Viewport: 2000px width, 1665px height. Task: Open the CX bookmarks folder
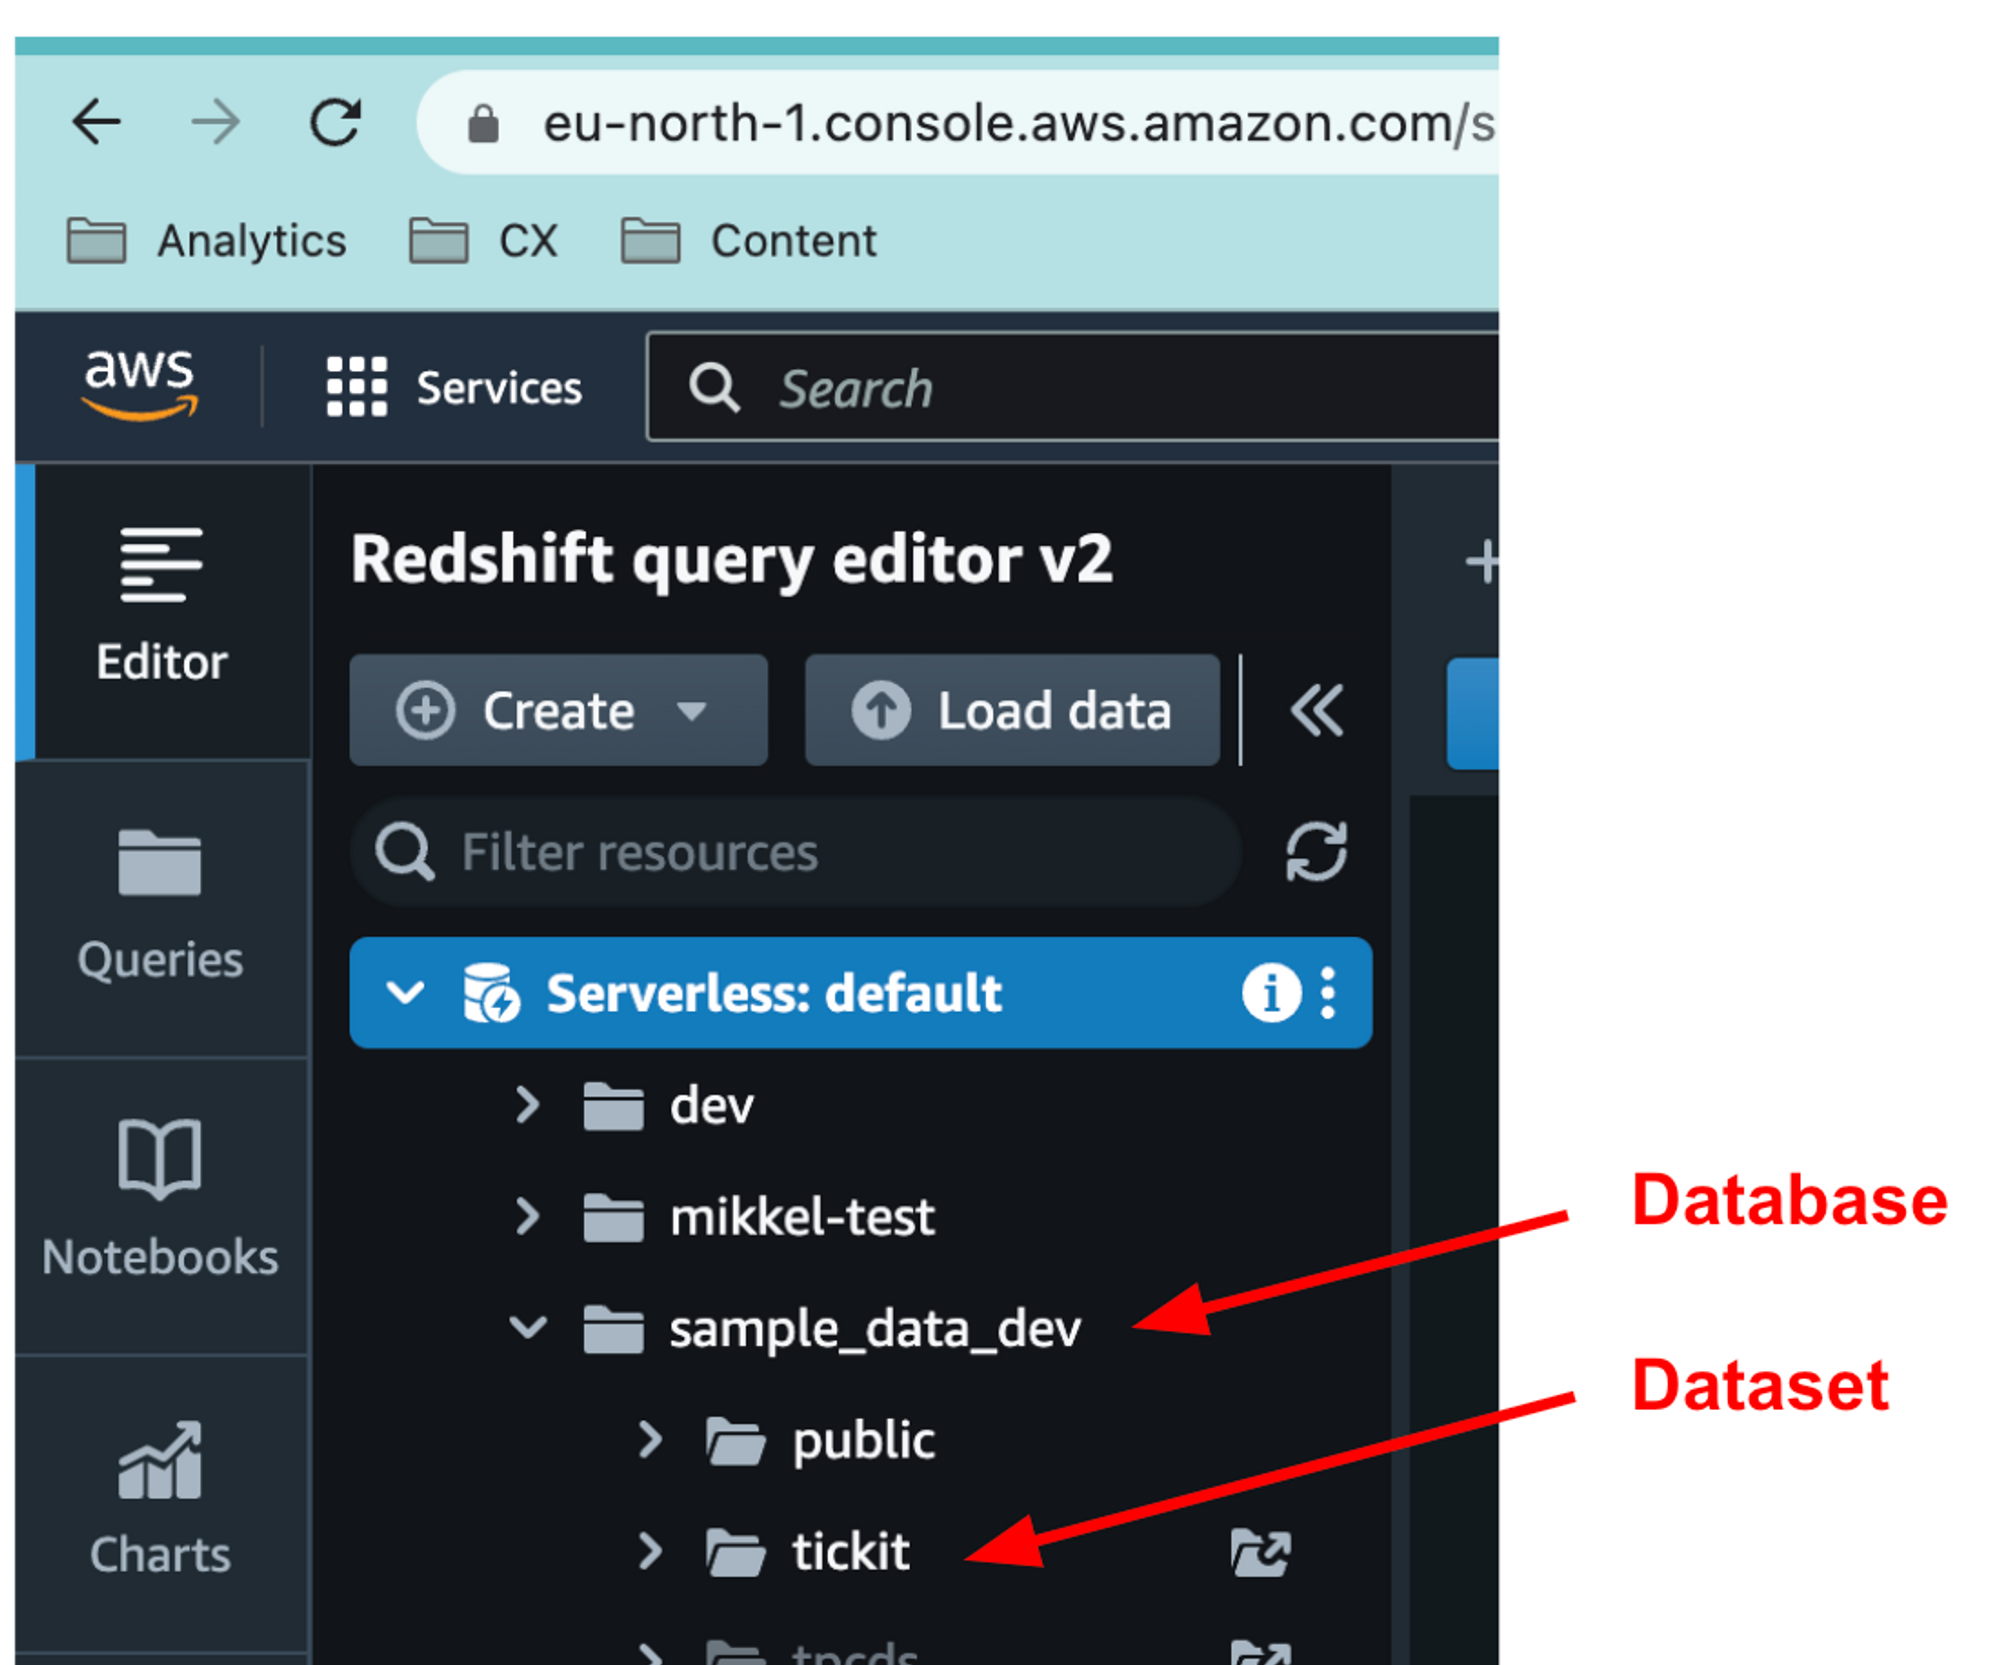(x=484, y=241)
